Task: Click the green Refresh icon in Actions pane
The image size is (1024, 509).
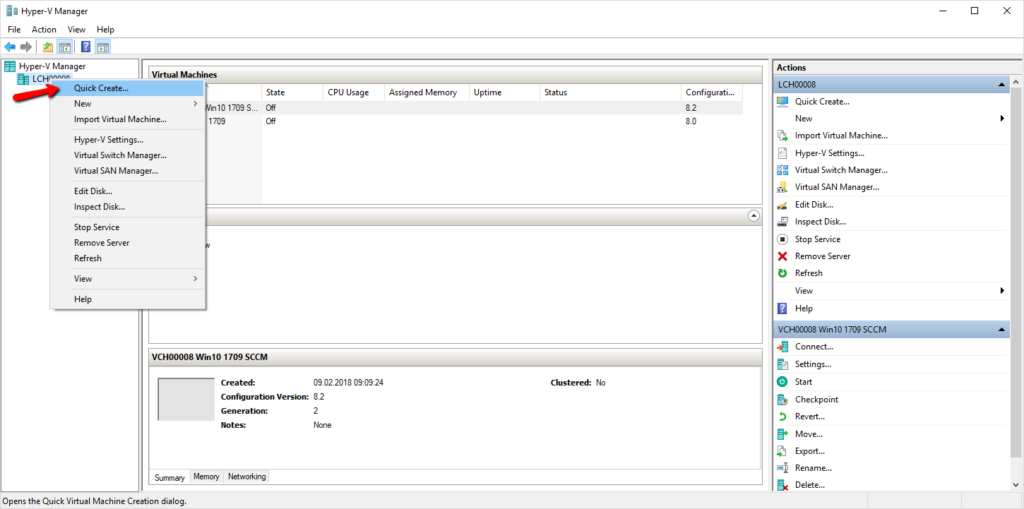Action: [x=782, y=273]
